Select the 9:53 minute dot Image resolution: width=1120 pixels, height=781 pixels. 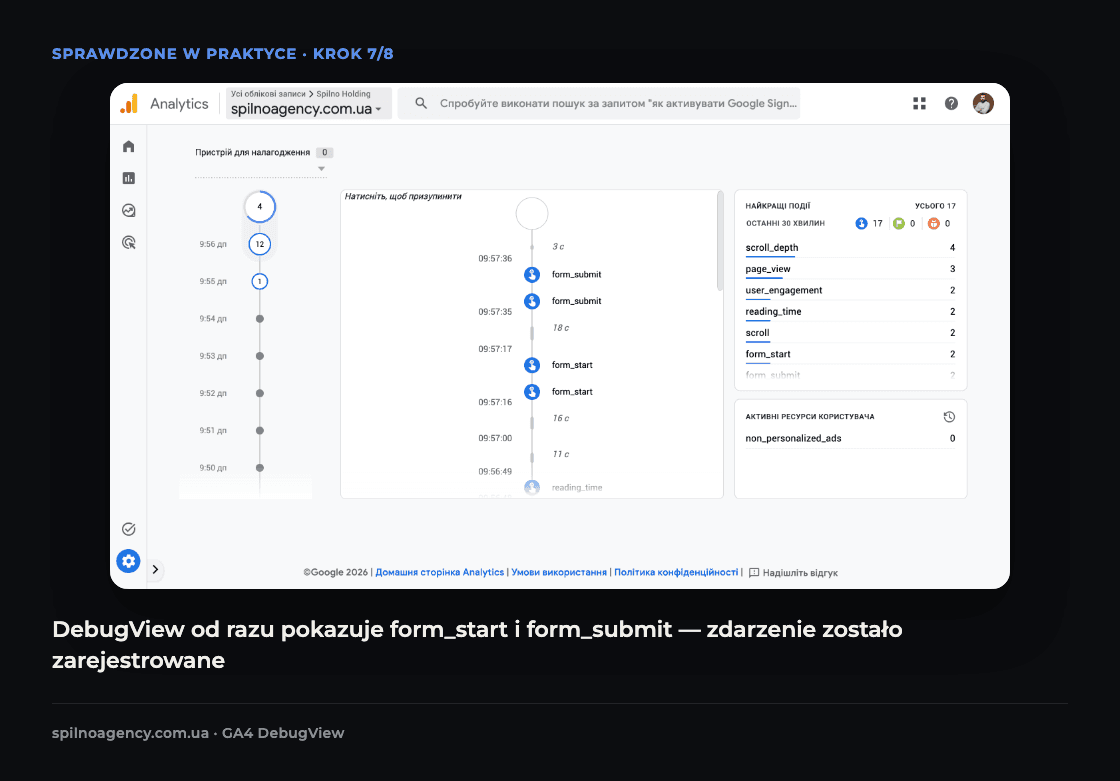coord(260,356)
